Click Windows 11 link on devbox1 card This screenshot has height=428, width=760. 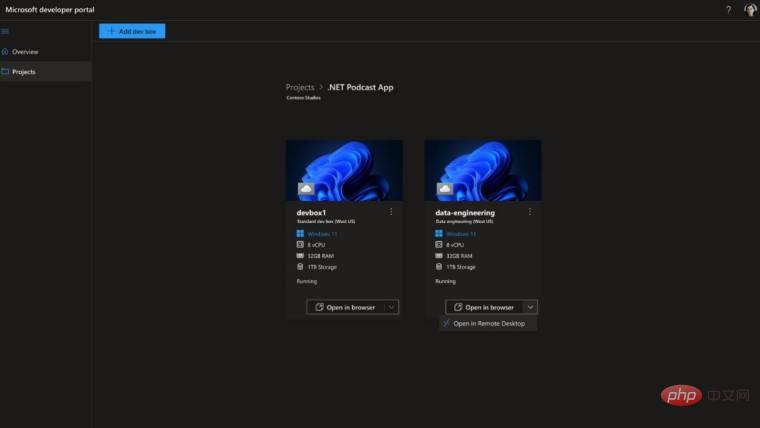coord(322,234)
